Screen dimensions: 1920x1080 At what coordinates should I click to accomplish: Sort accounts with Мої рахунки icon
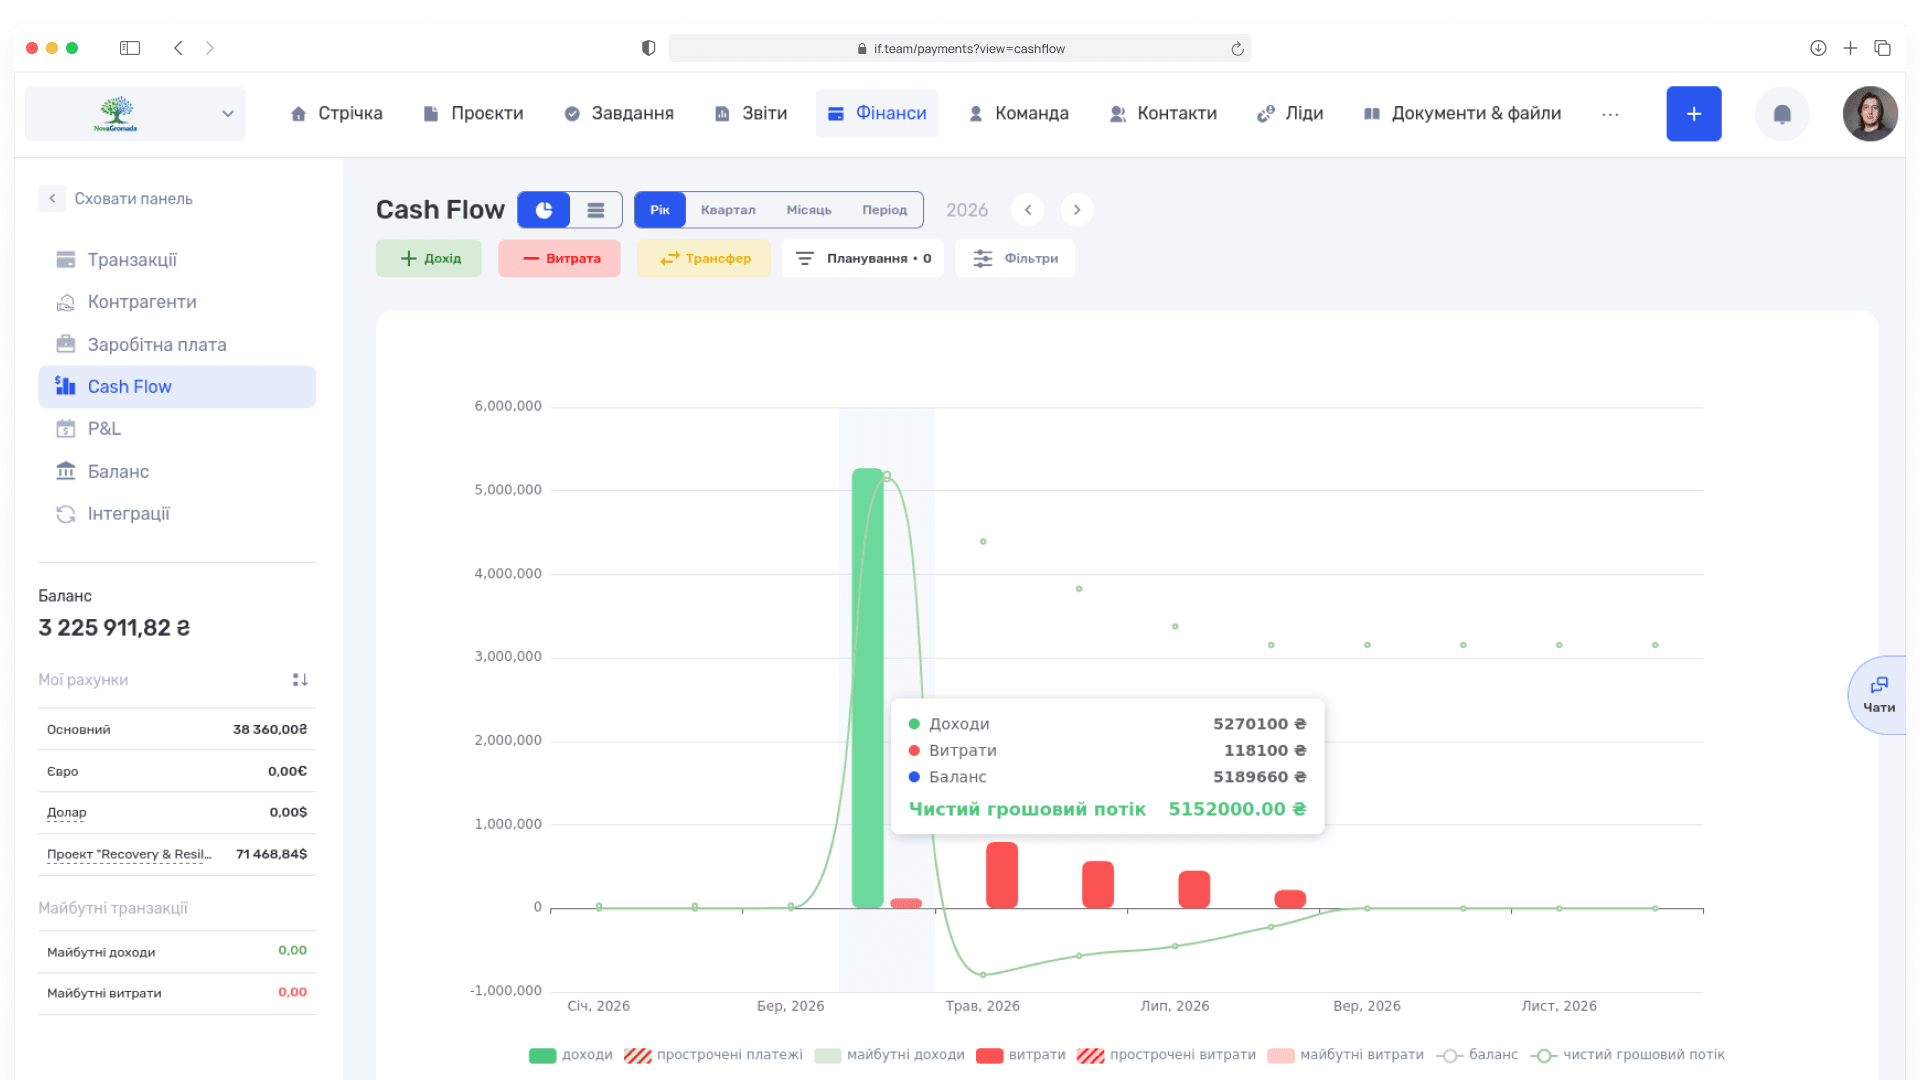point(300,680)
